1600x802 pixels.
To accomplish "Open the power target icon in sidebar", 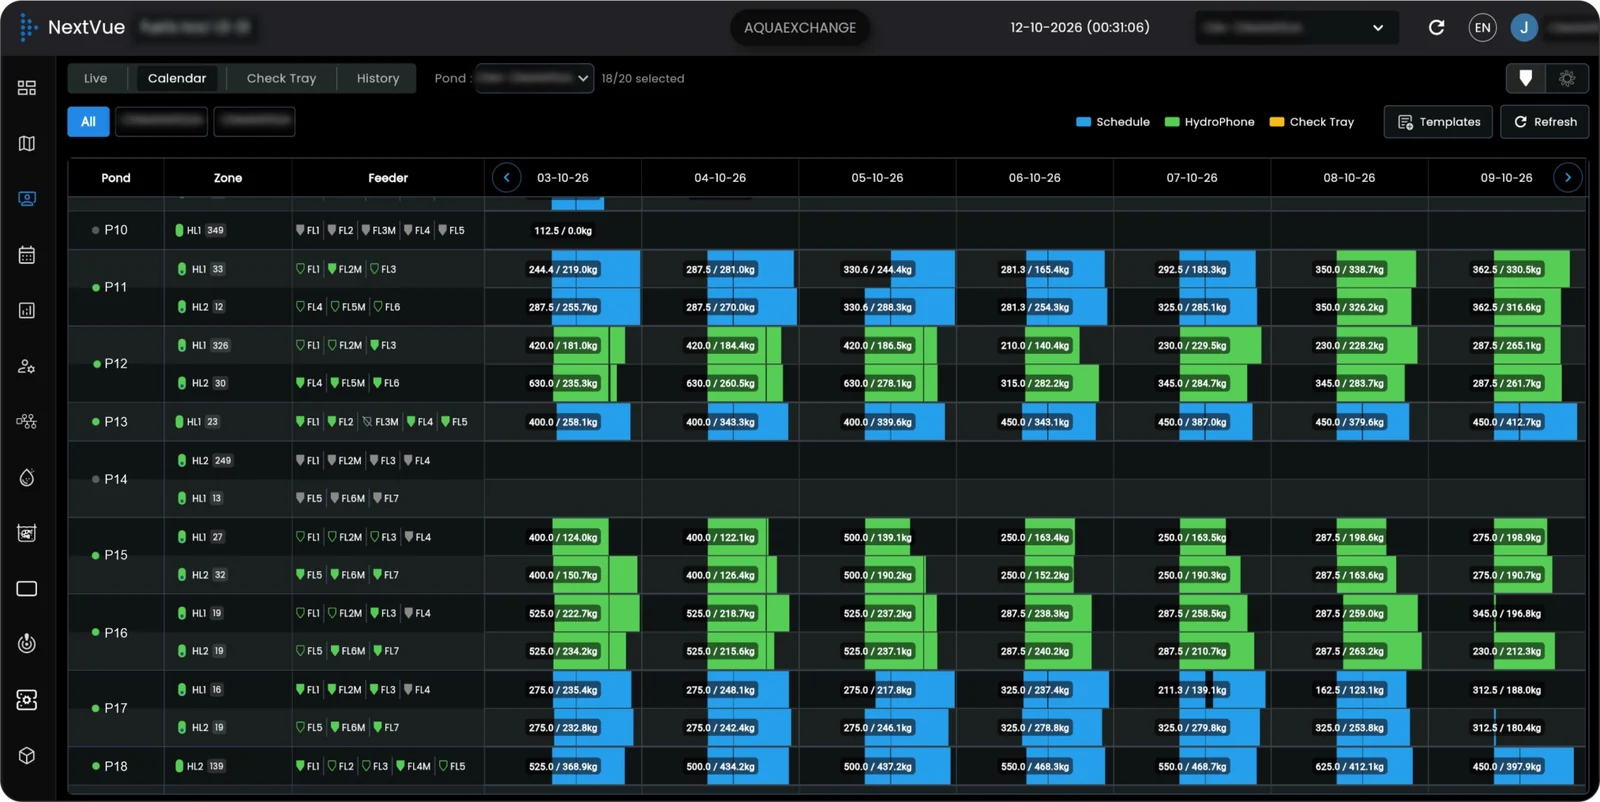I will [27, 643].
